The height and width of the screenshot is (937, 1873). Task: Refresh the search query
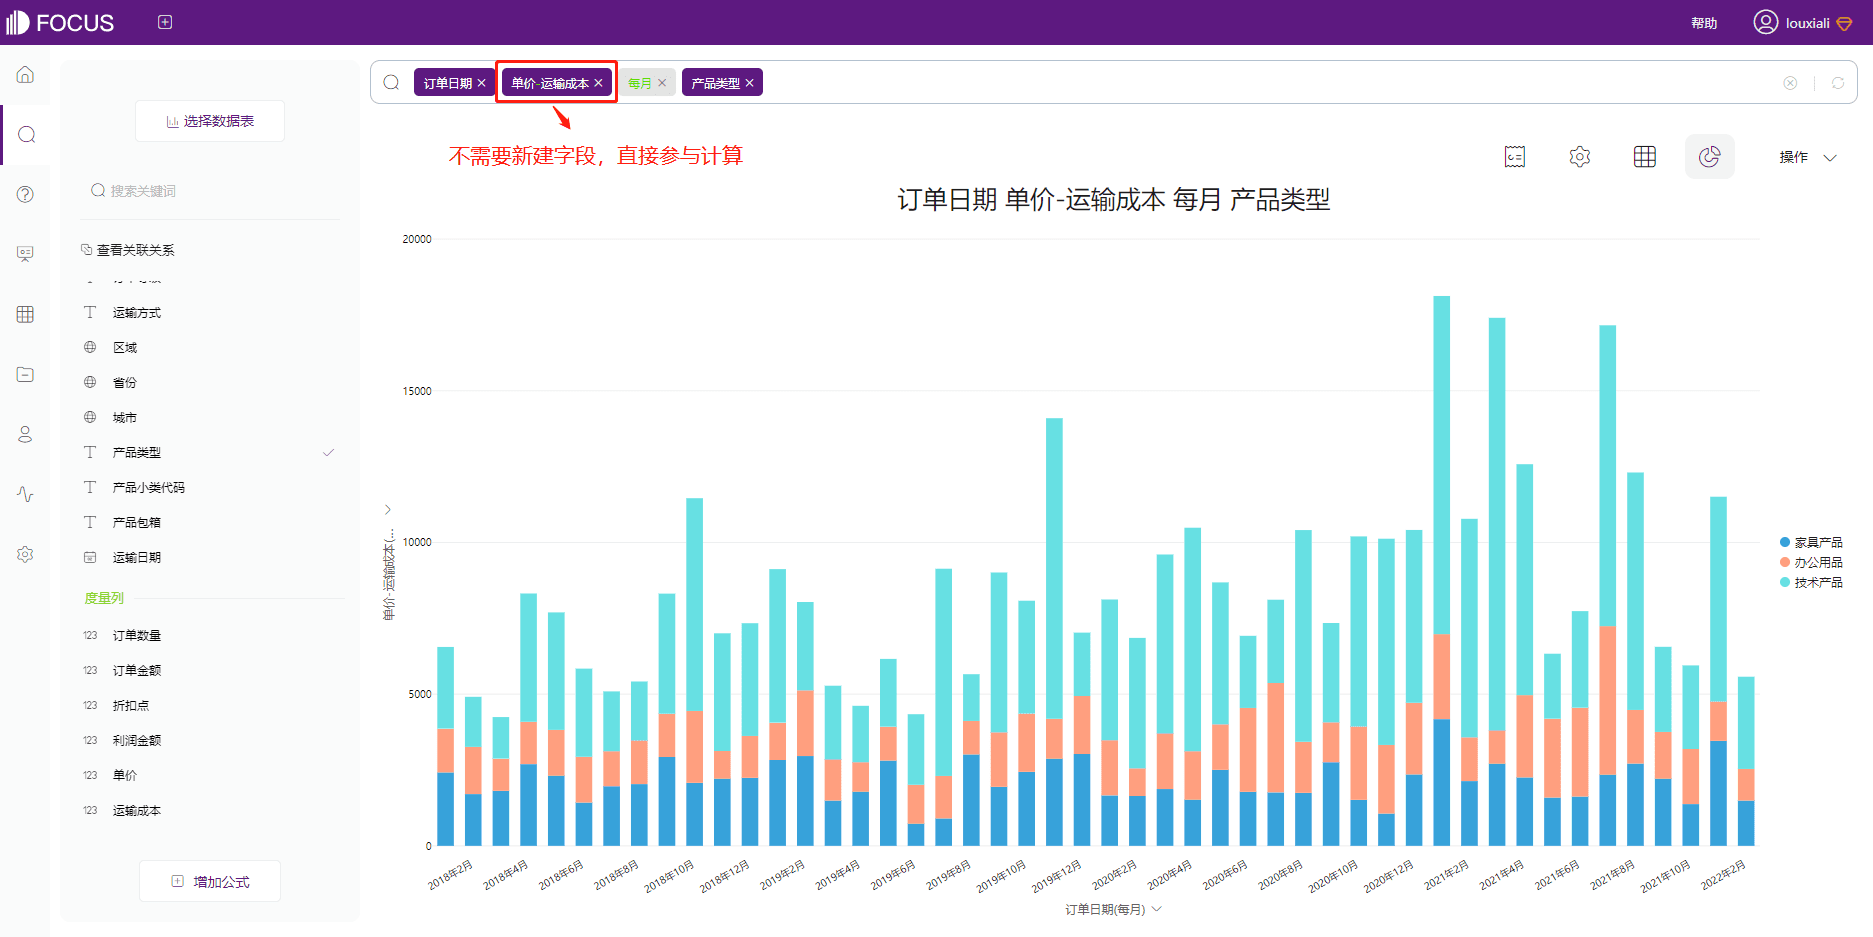click(x=1838, y=83)
